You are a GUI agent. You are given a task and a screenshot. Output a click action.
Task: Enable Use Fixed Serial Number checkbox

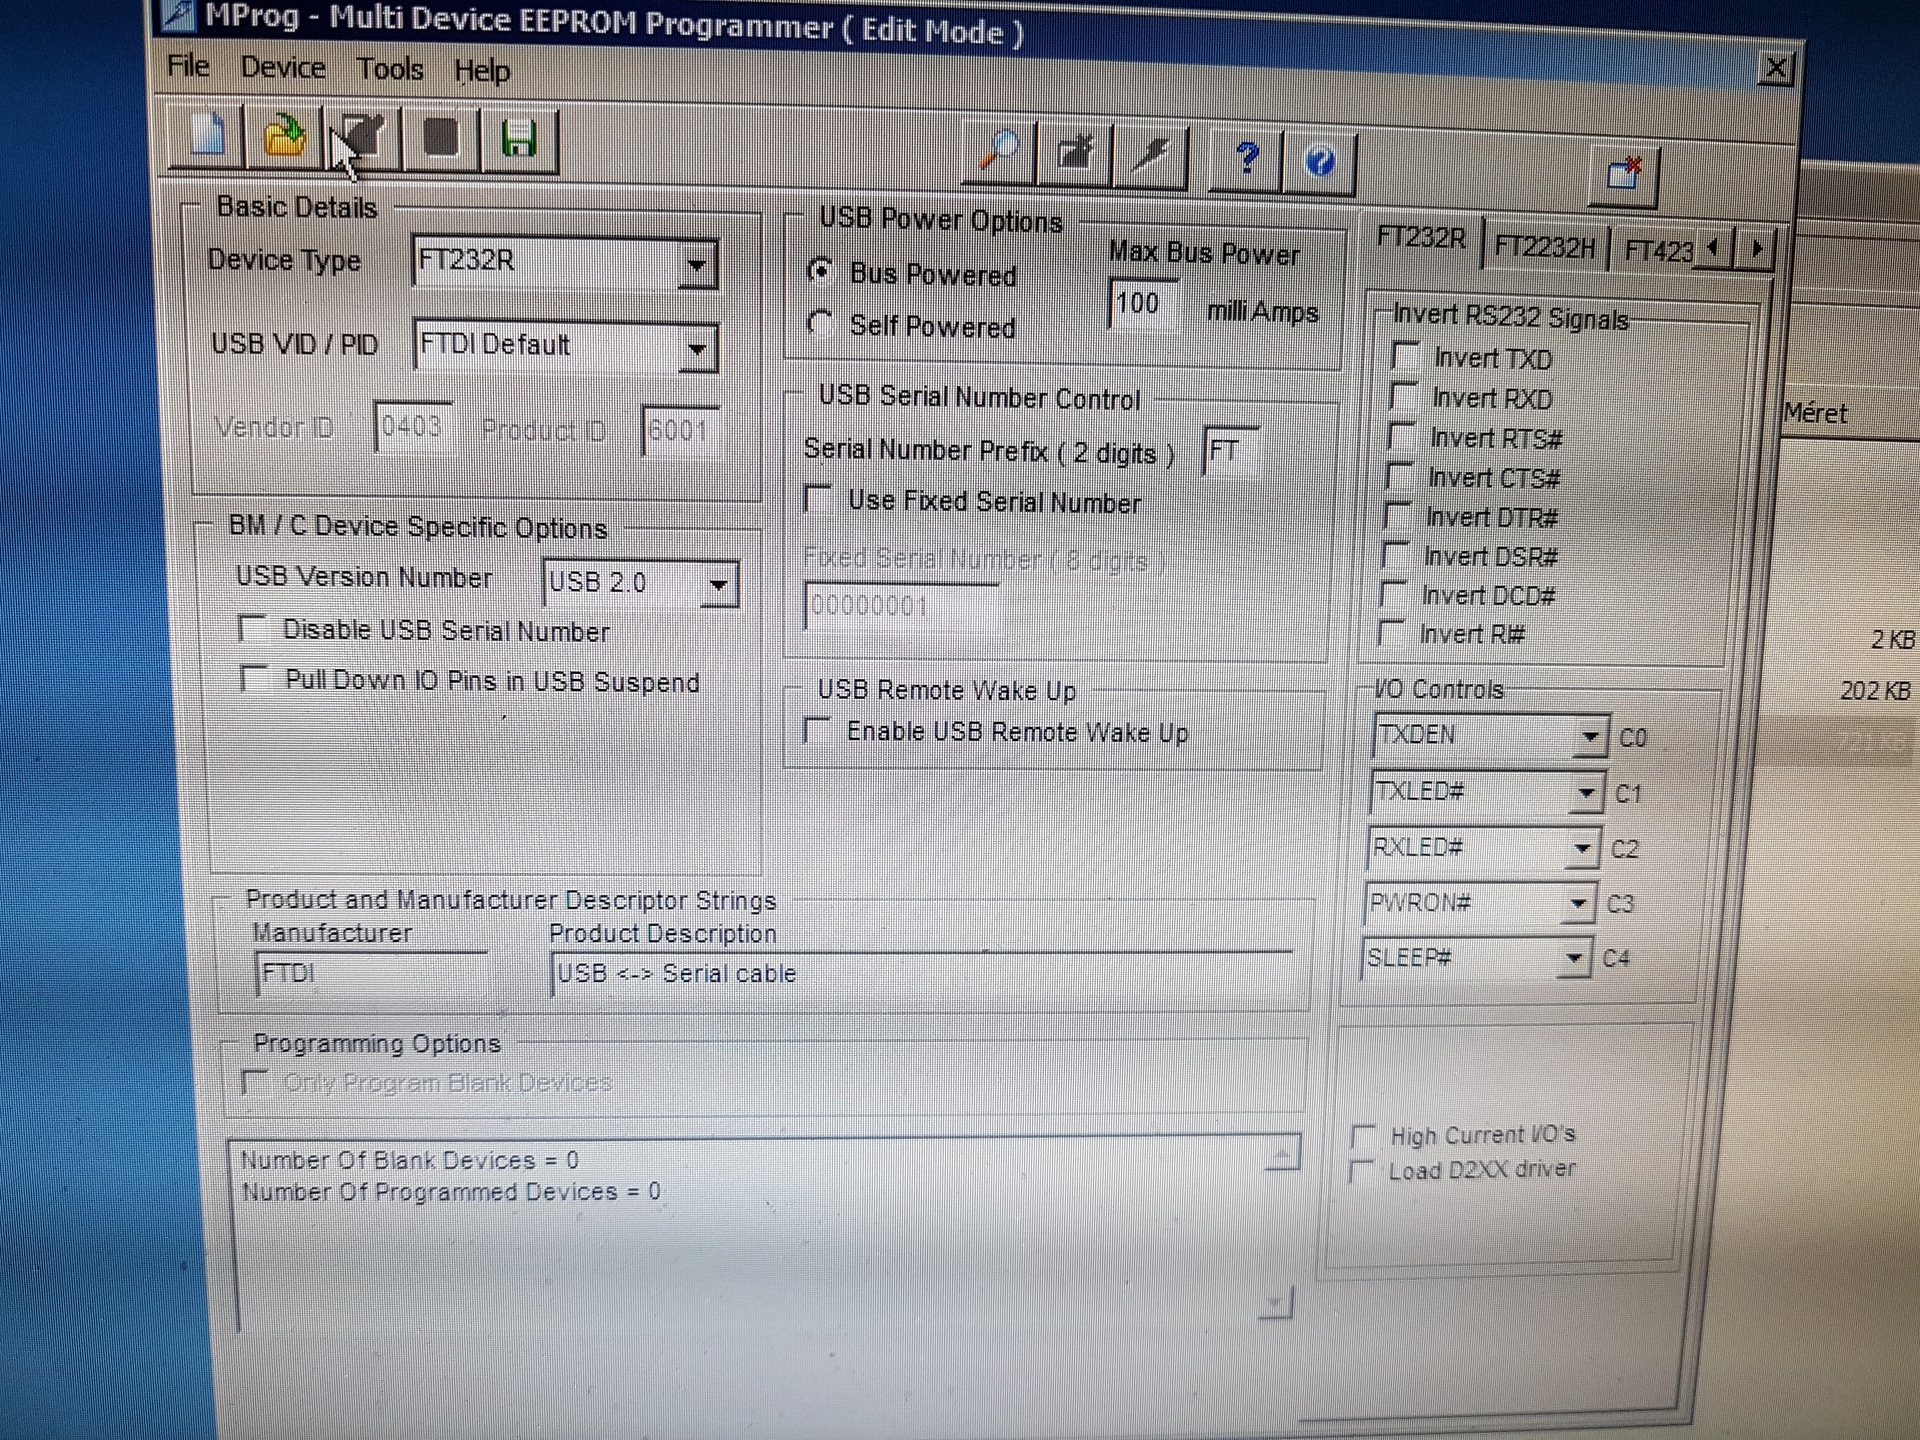pyautogui.click(x=819, y=499)
